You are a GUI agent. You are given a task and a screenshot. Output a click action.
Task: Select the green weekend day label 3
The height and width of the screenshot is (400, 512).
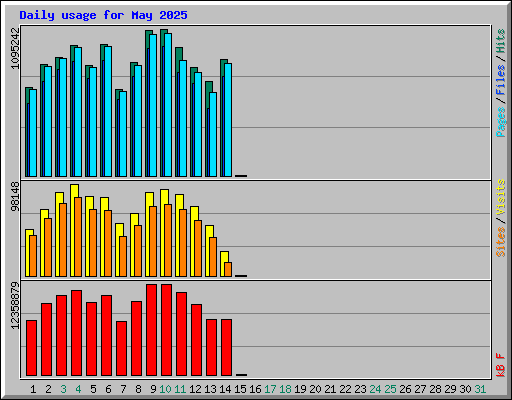pyautogui.click(x=63, y=389)
